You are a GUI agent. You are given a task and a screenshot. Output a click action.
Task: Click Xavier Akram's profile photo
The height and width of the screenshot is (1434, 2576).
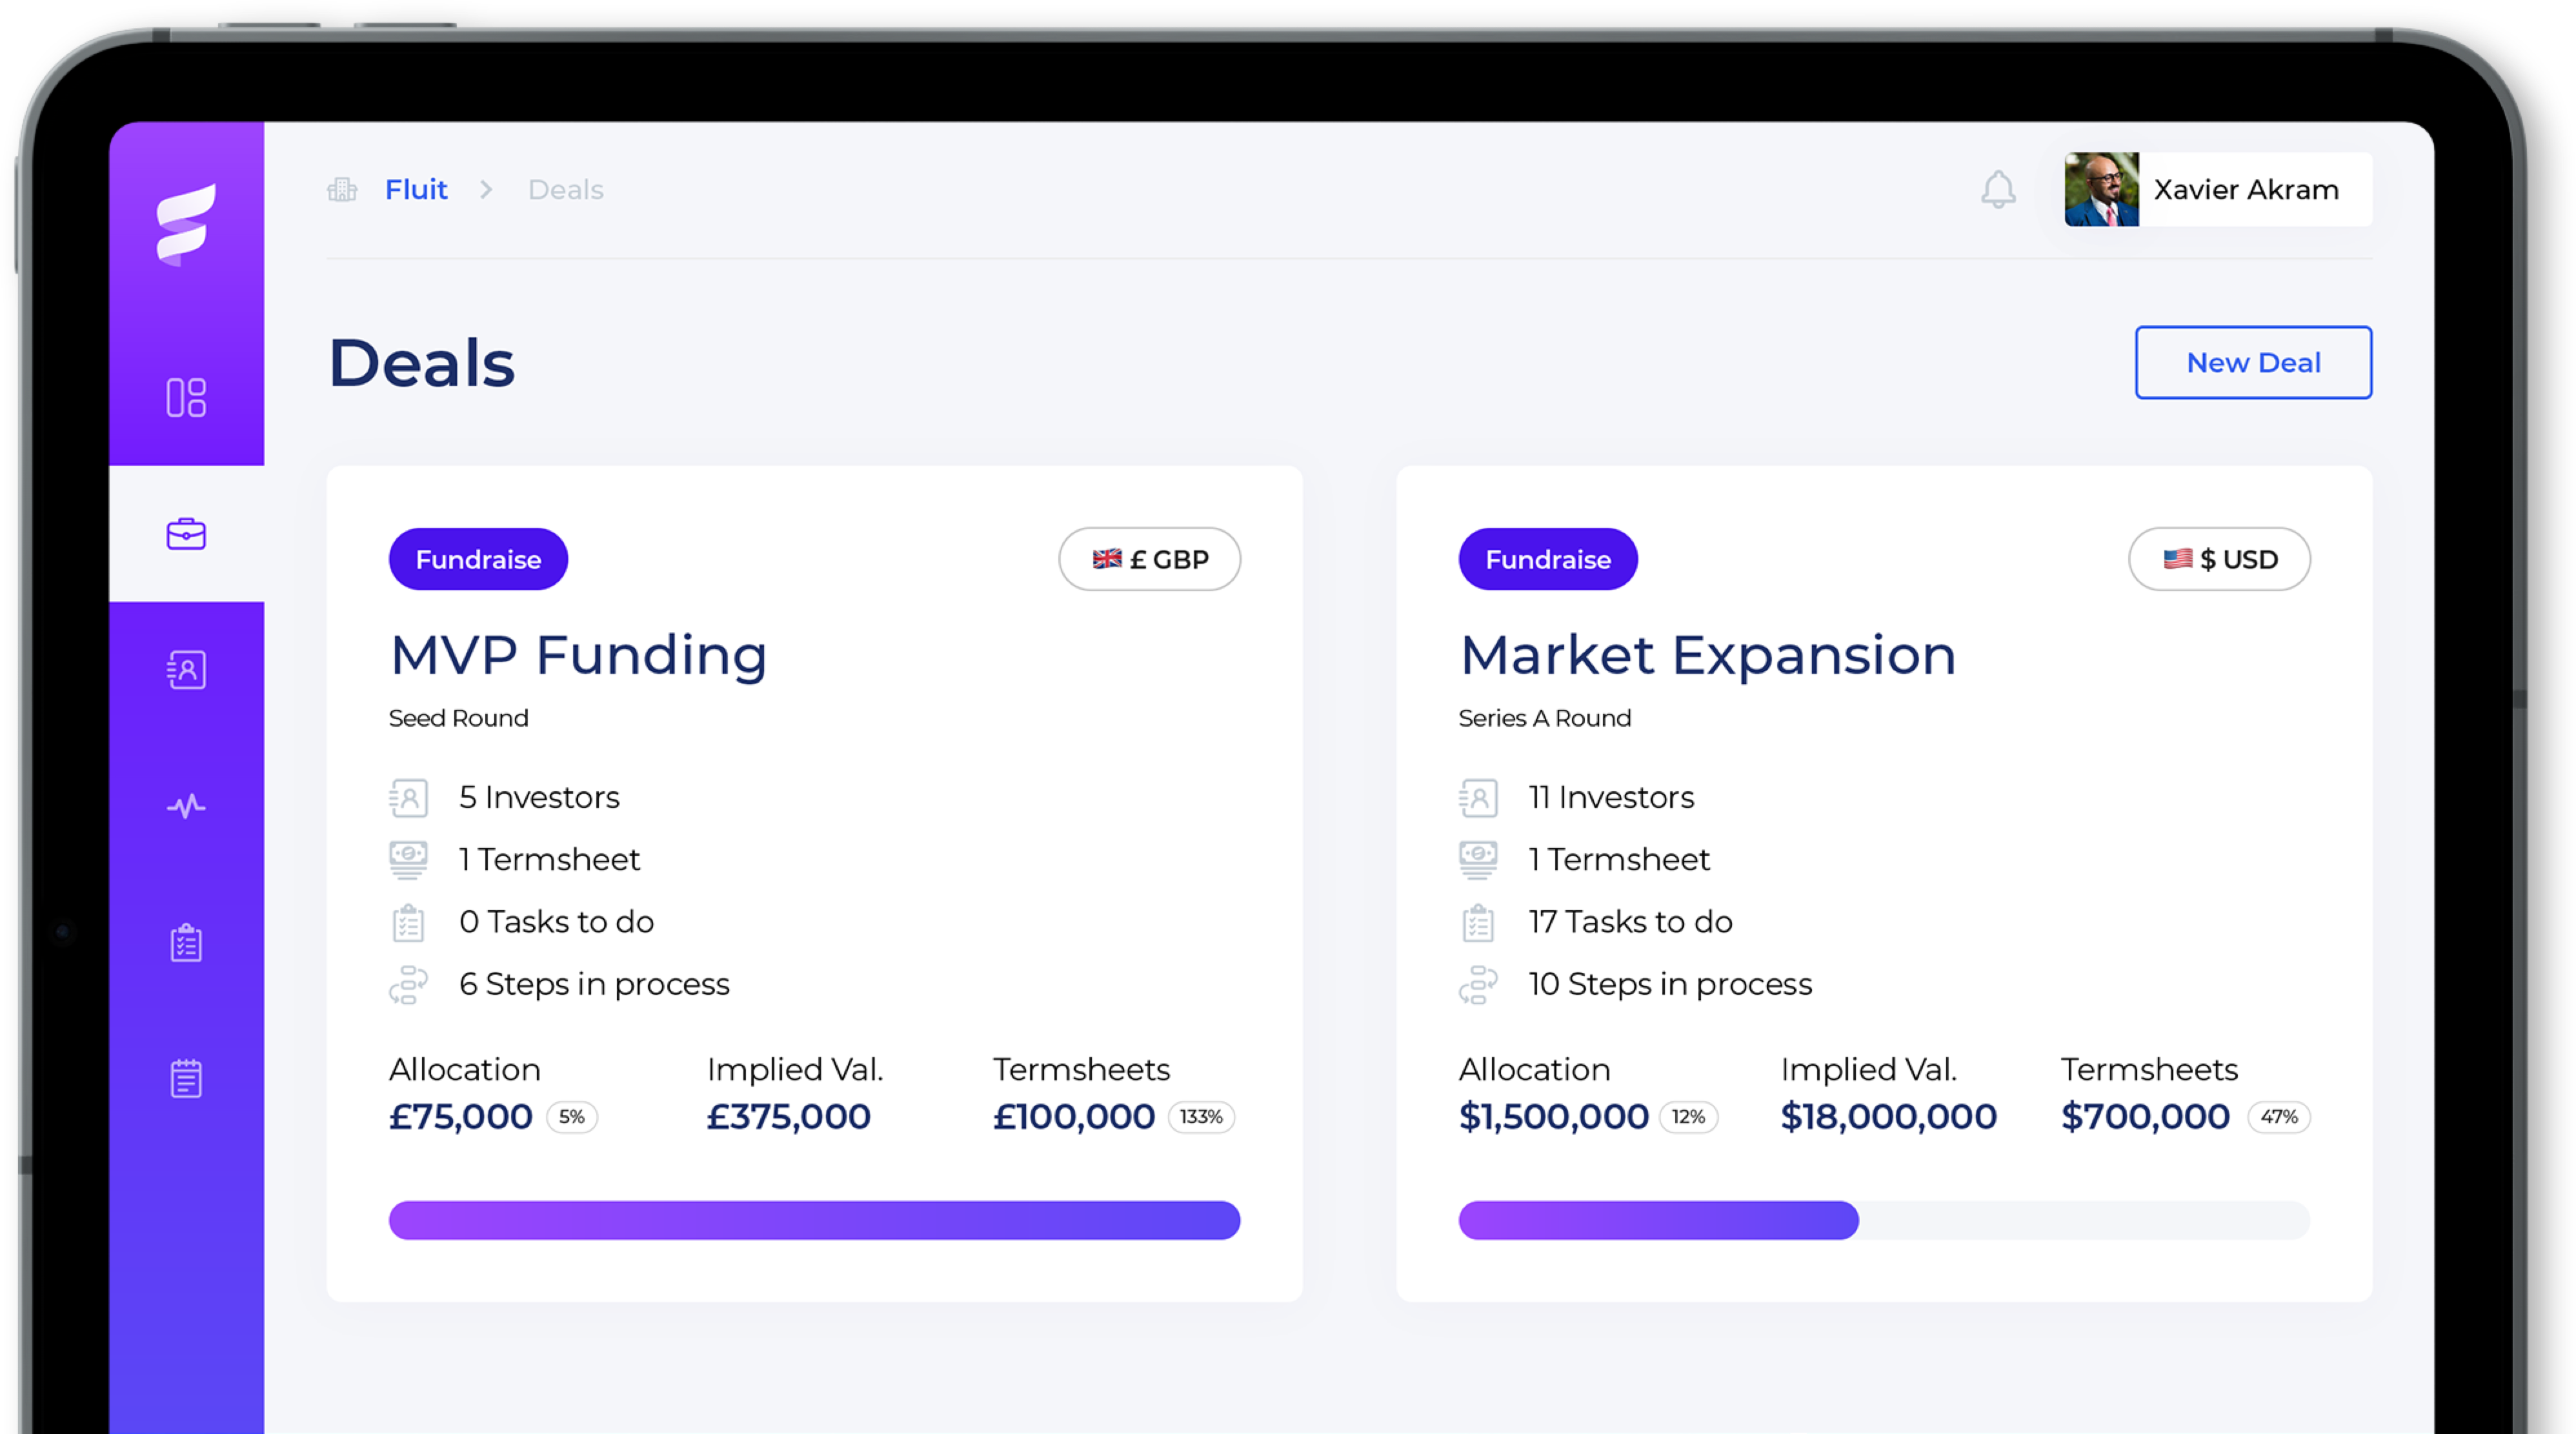(x=2101, y=189)
